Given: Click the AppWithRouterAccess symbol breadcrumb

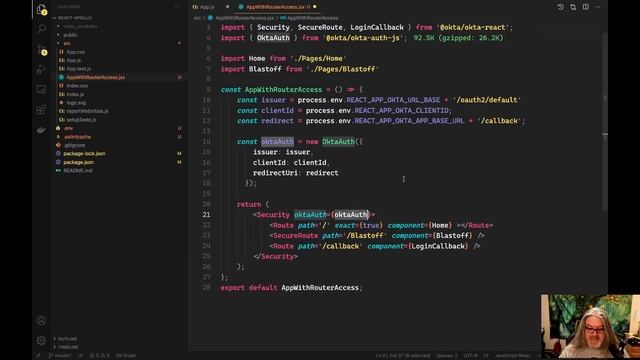Looking at the screenshot, I should pos(312,18).
